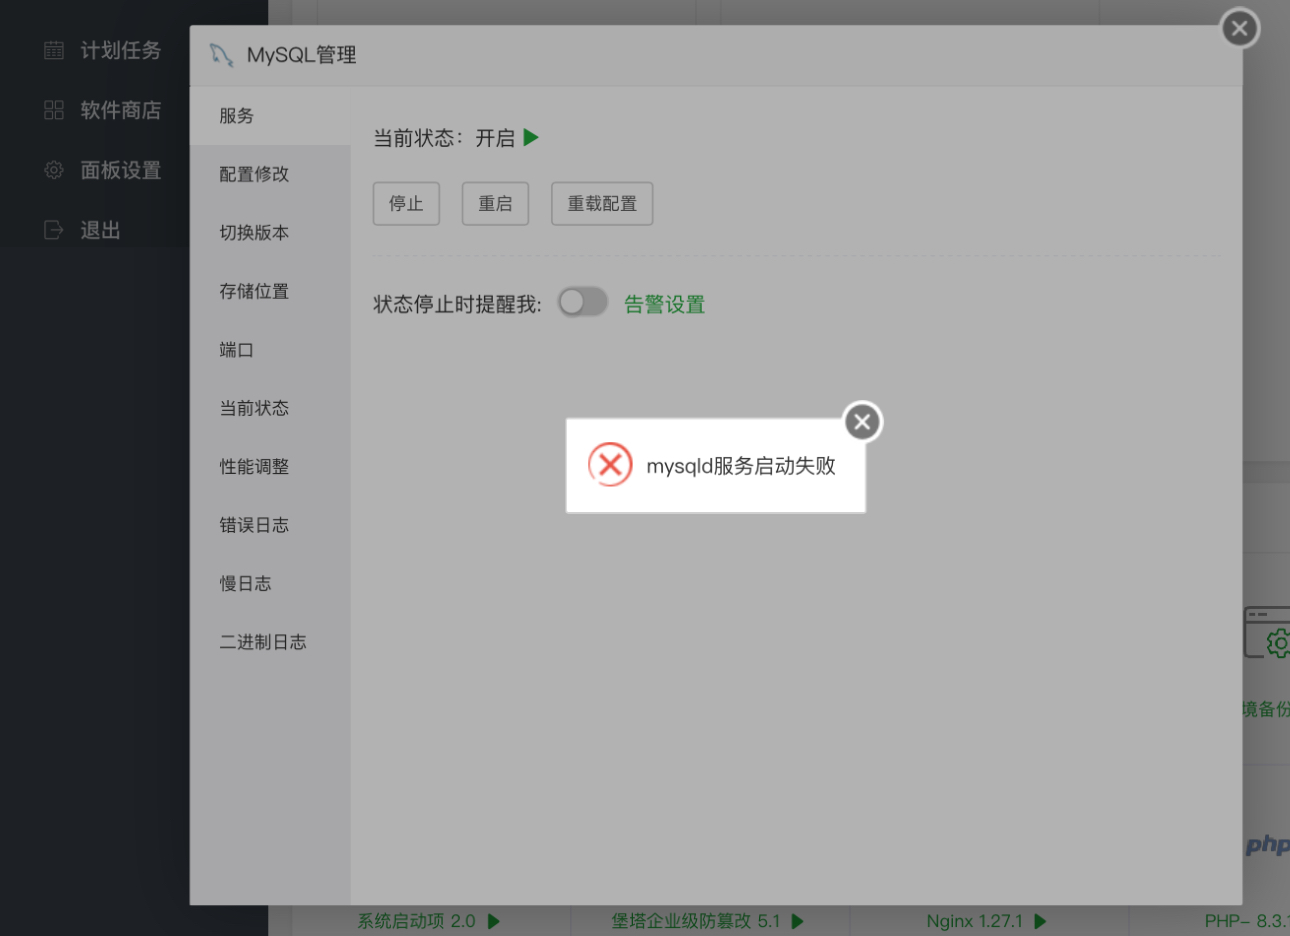Toggle the 状态停止时提醒我 switch

click(x=583, y=302)
